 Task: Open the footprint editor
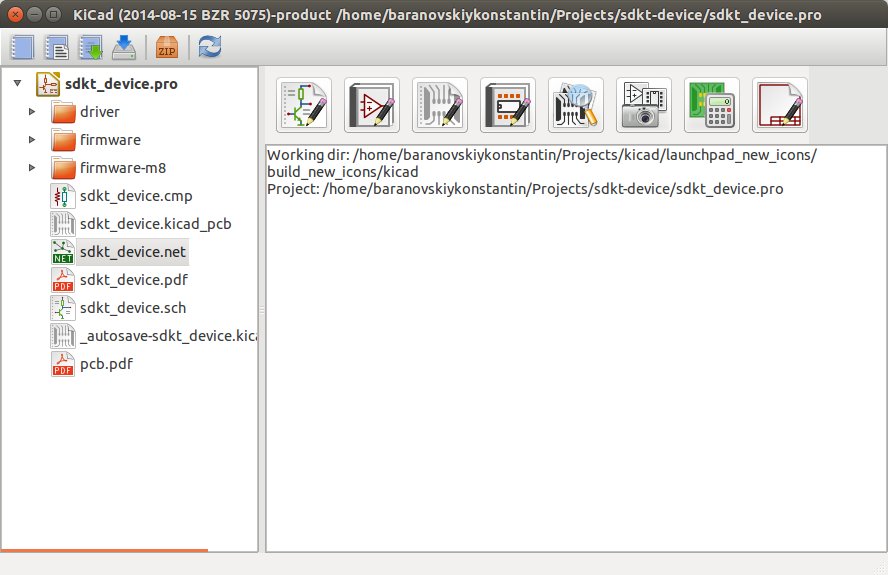tap(508, 105)
